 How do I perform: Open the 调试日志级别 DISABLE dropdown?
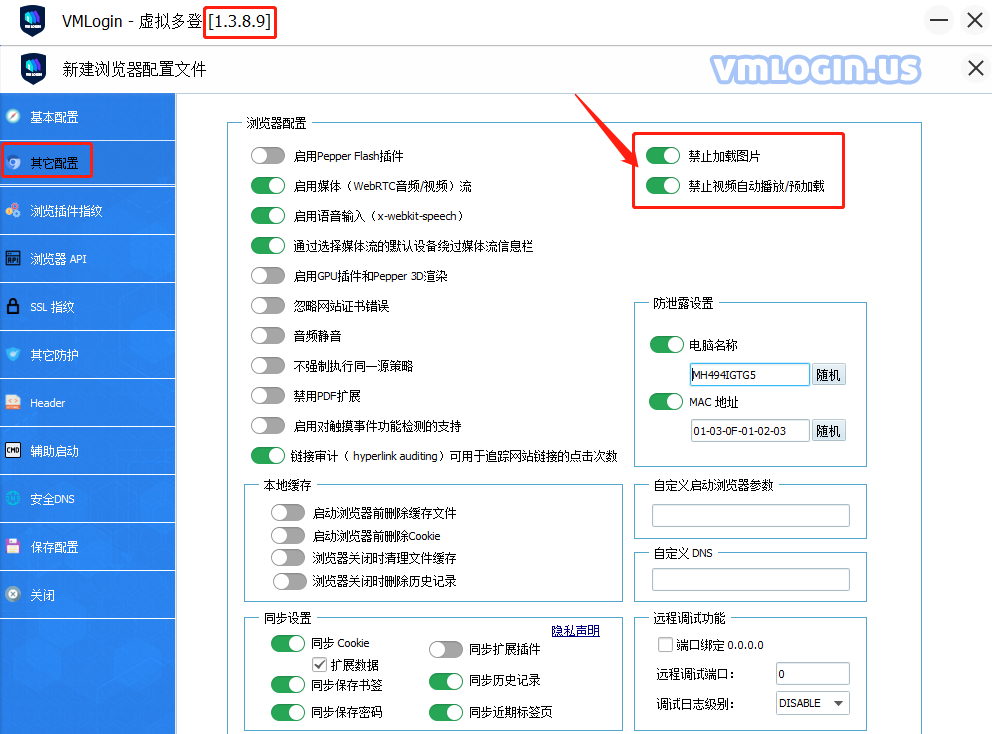tap(813, 703)
